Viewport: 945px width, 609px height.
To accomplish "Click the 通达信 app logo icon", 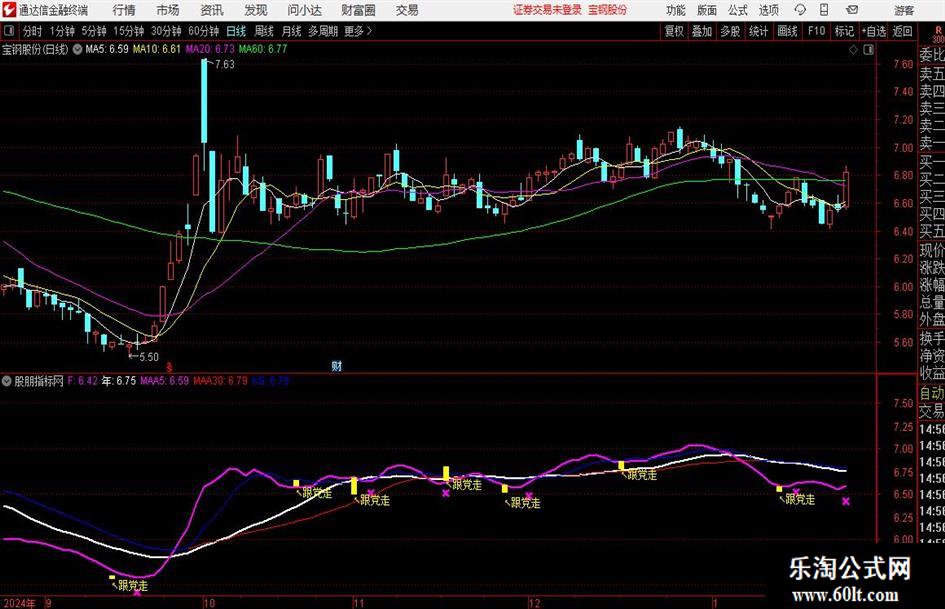I will [x=8, y=10].
